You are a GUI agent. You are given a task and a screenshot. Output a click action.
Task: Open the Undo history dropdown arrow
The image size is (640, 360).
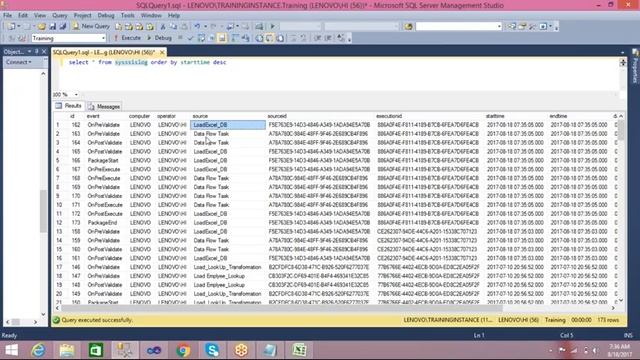205,27
